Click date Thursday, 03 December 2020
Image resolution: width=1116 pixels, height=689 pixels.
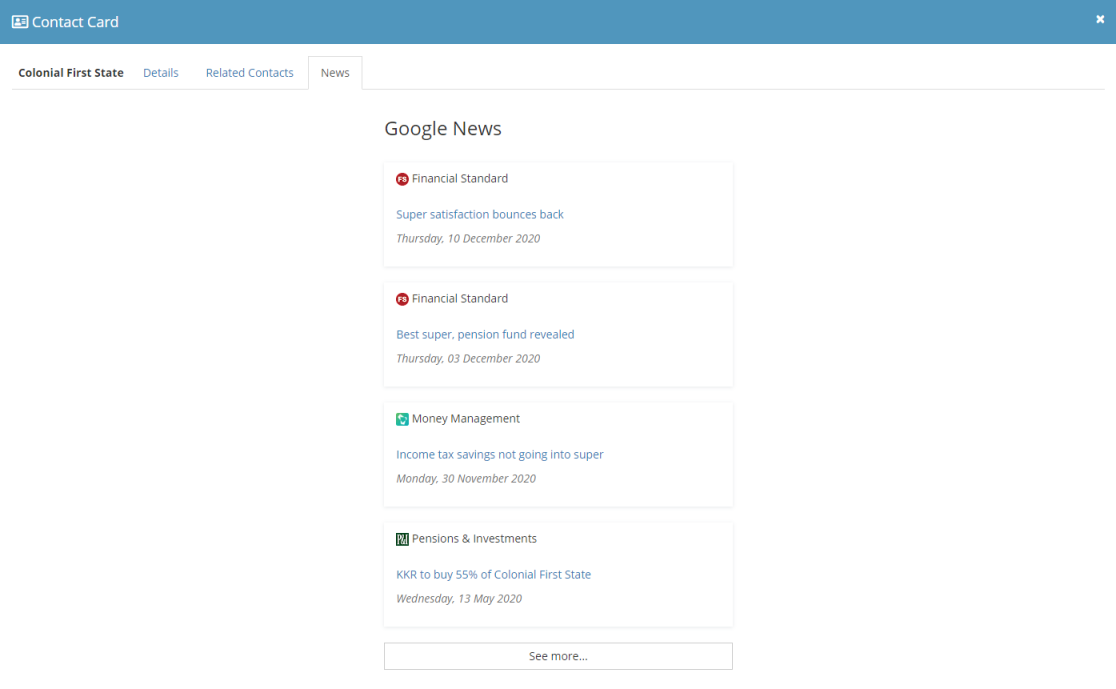pyautogui.click(x=468, y=359)
